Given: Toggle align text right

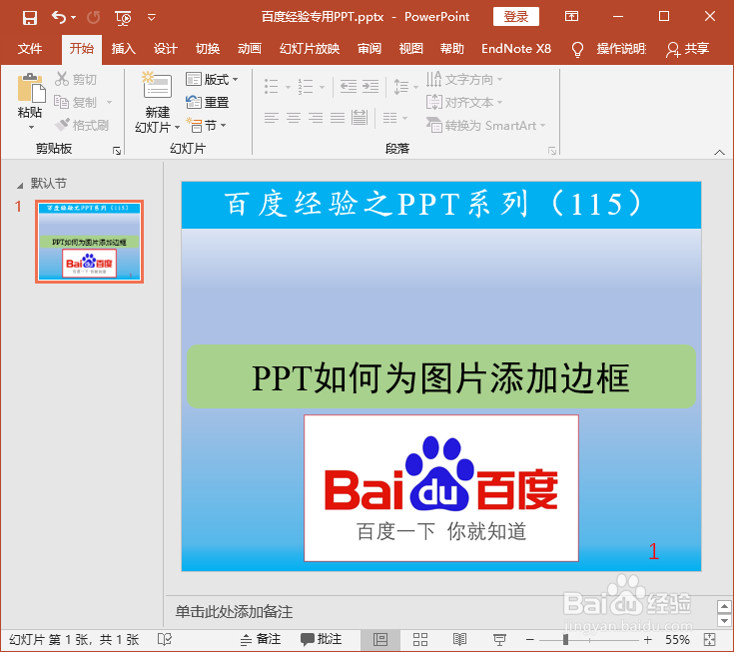Looking at the screenshot, I should pyautogui.click(x=315, y=117).
